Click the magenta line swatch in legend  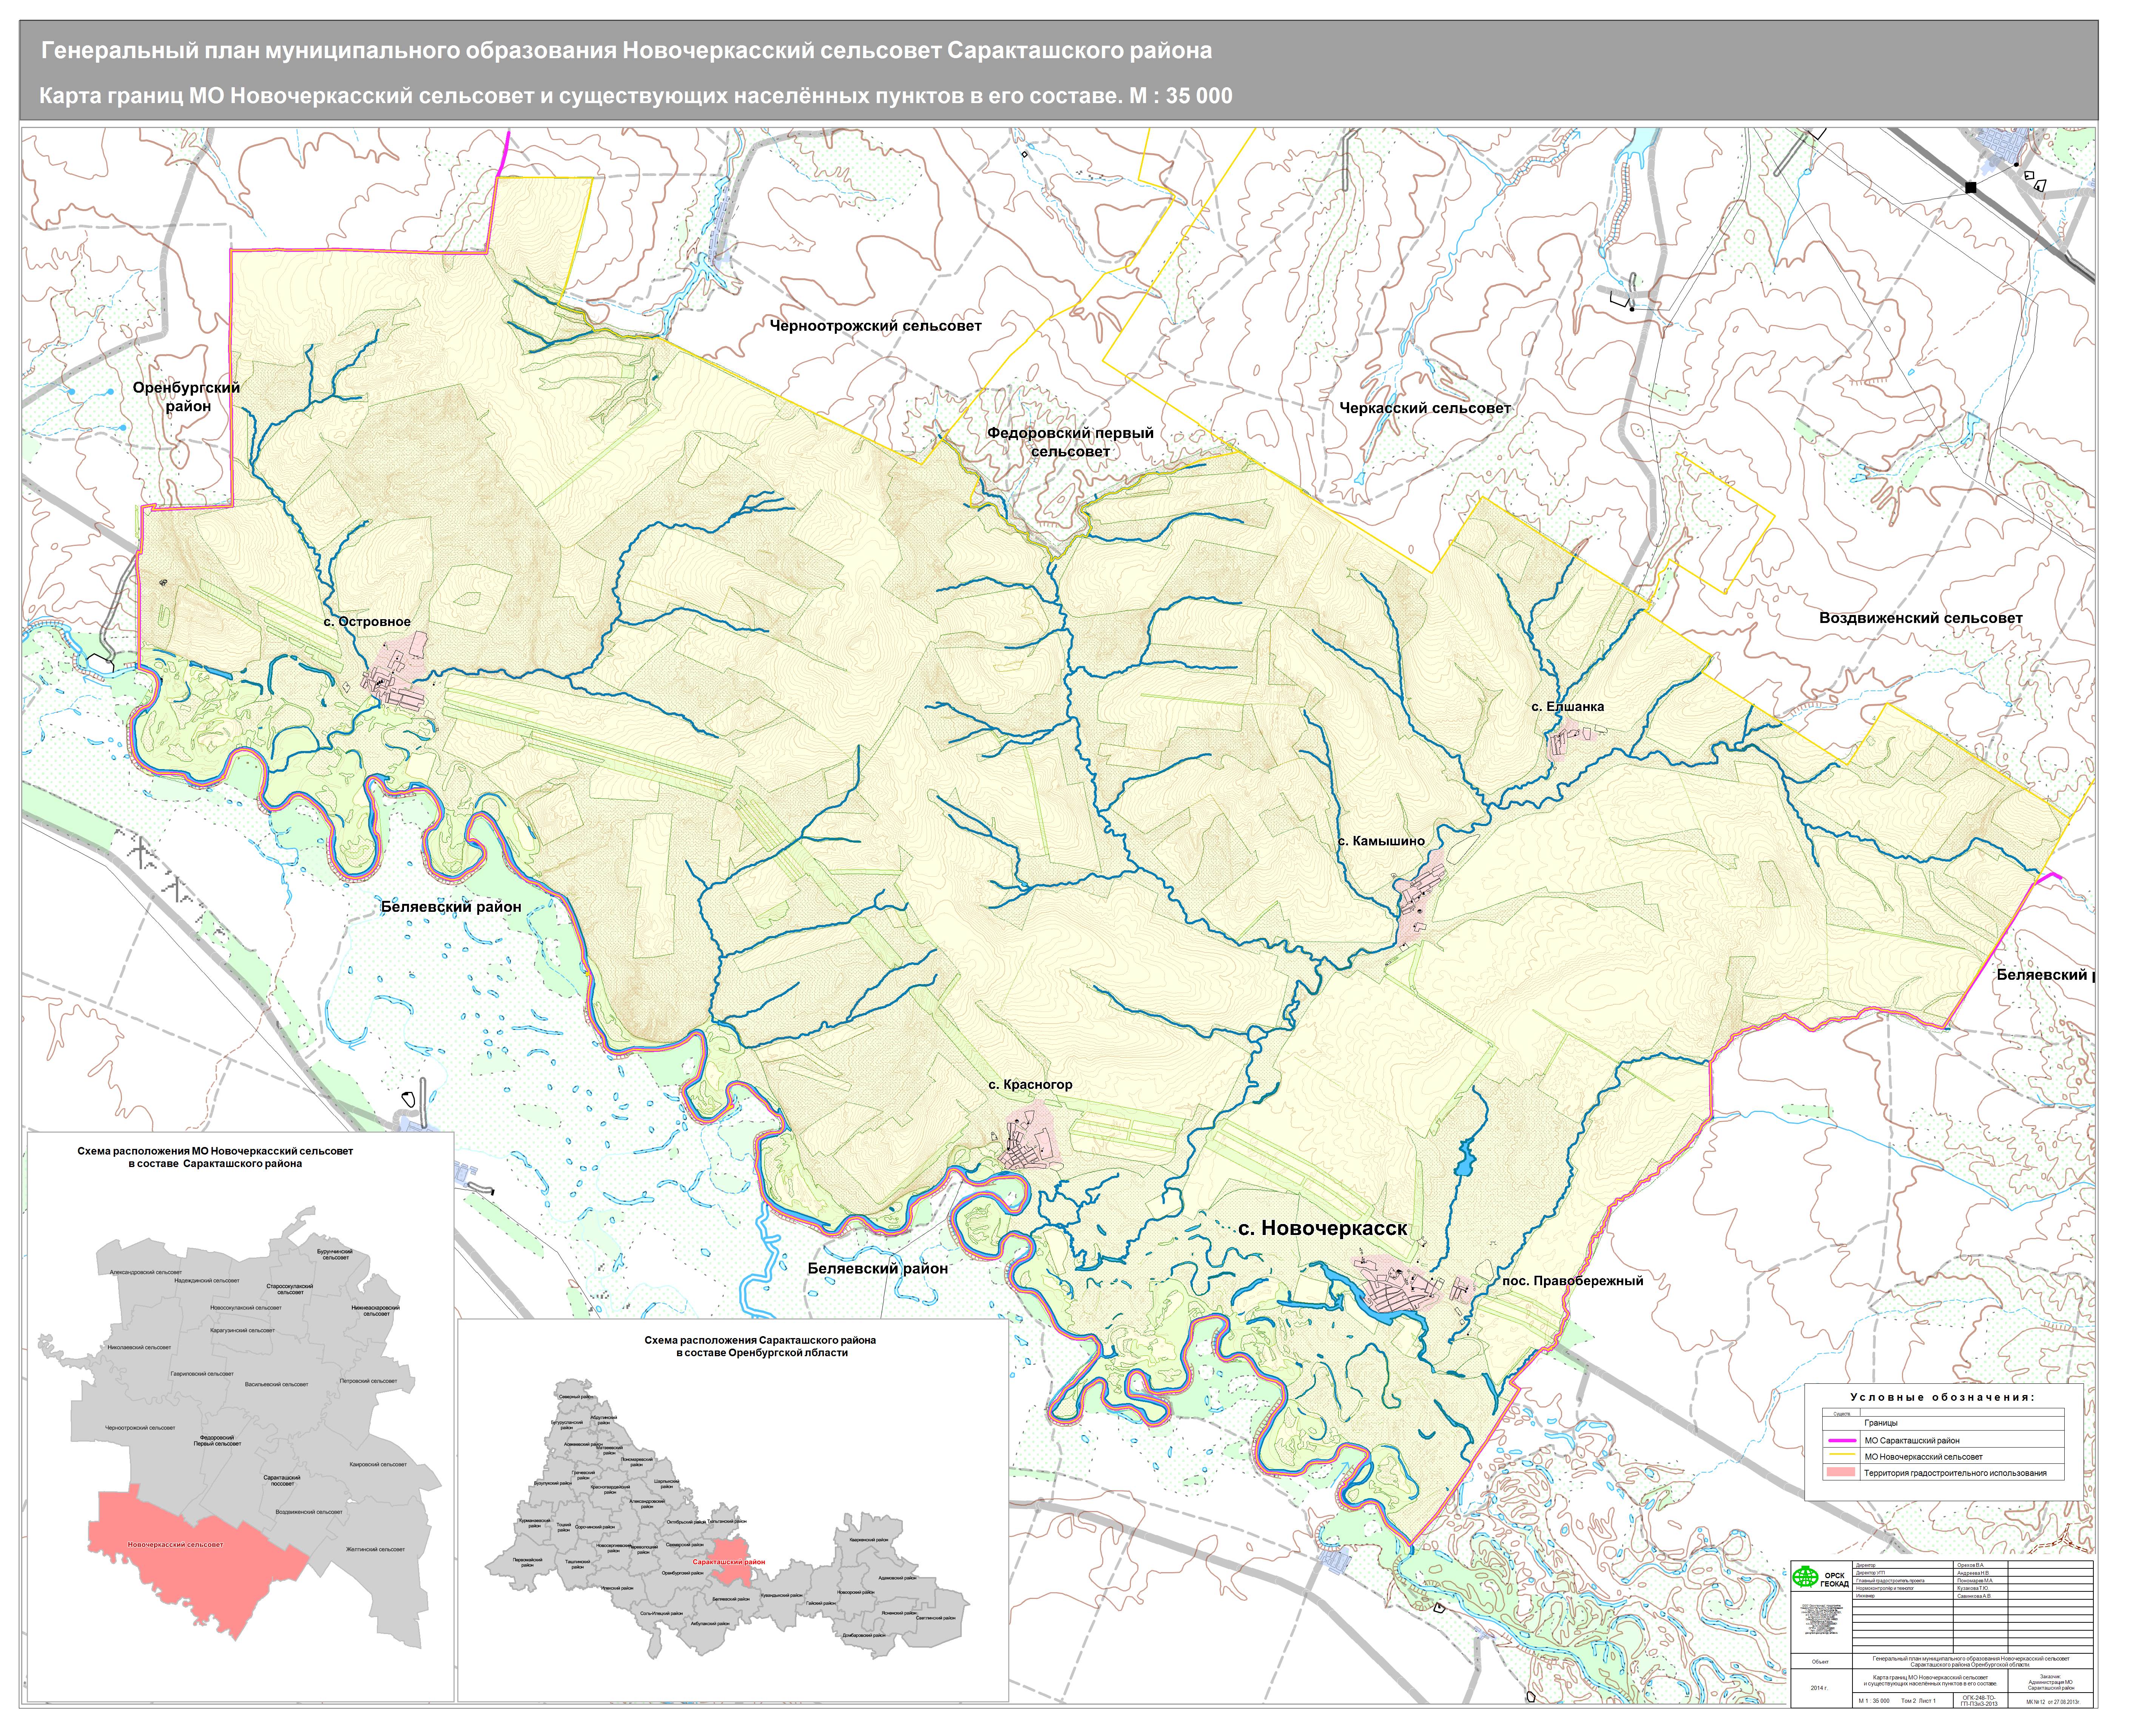pyautogui.click(x=1842, y=1441)
